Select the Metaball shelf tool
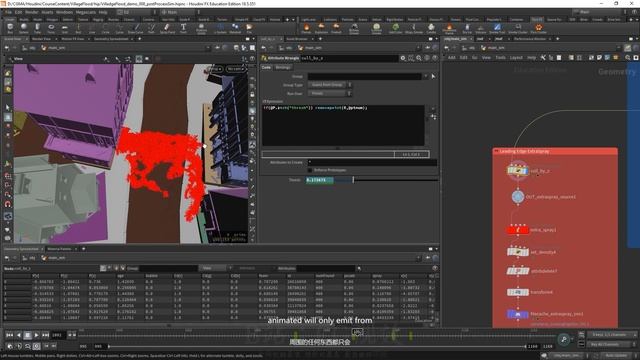Viewport: 640px width, 360px height. click(x=235, y=28)
